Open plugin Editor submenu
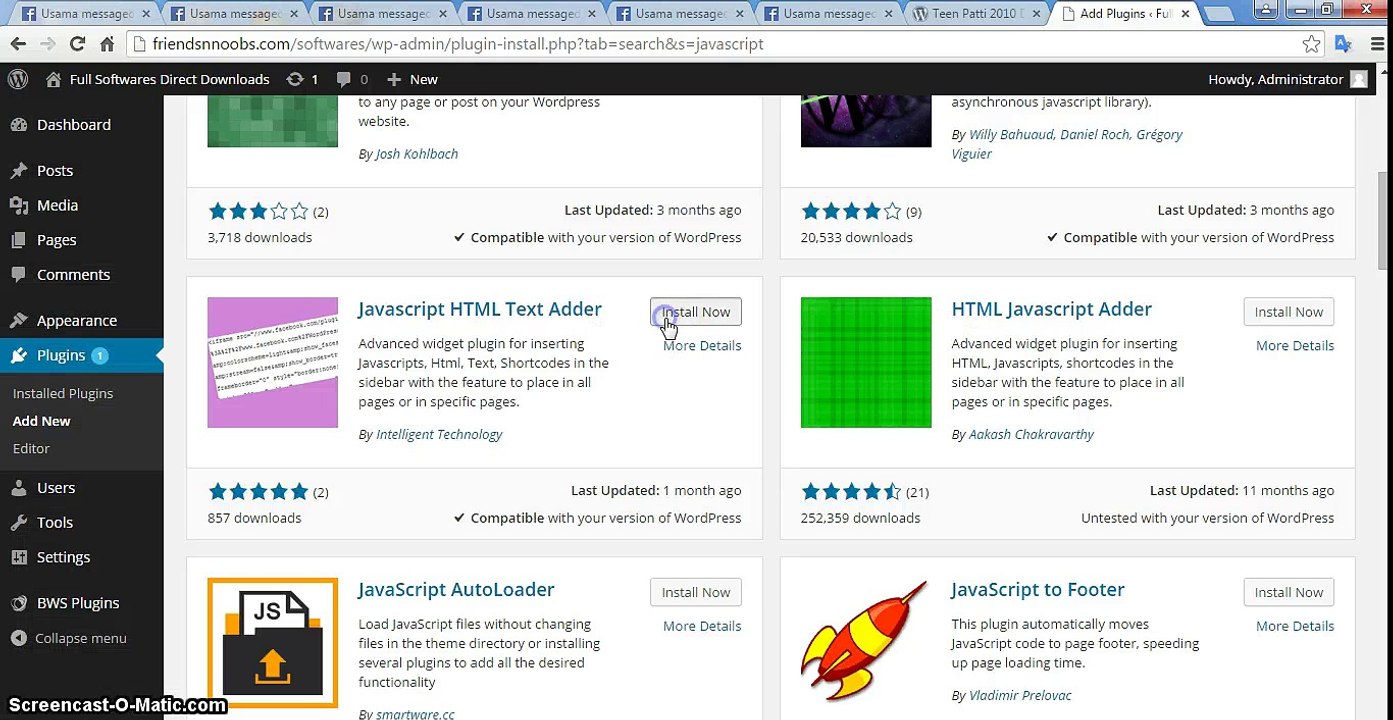 point(31,448)
